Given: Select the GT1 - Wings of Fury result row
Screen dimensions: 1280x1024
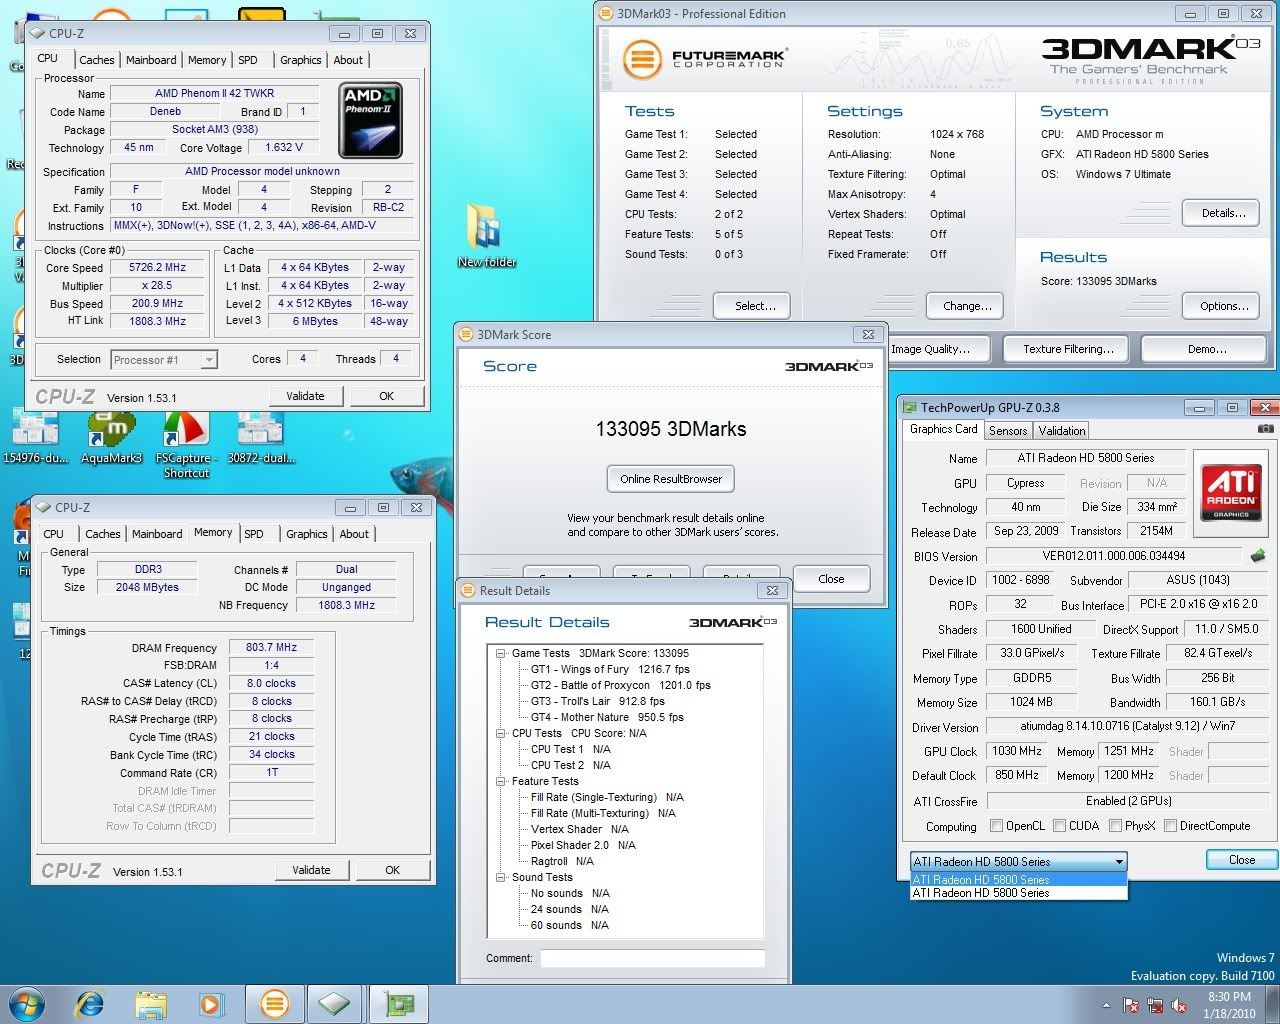Looking at the screenshot, I should 610,669.
